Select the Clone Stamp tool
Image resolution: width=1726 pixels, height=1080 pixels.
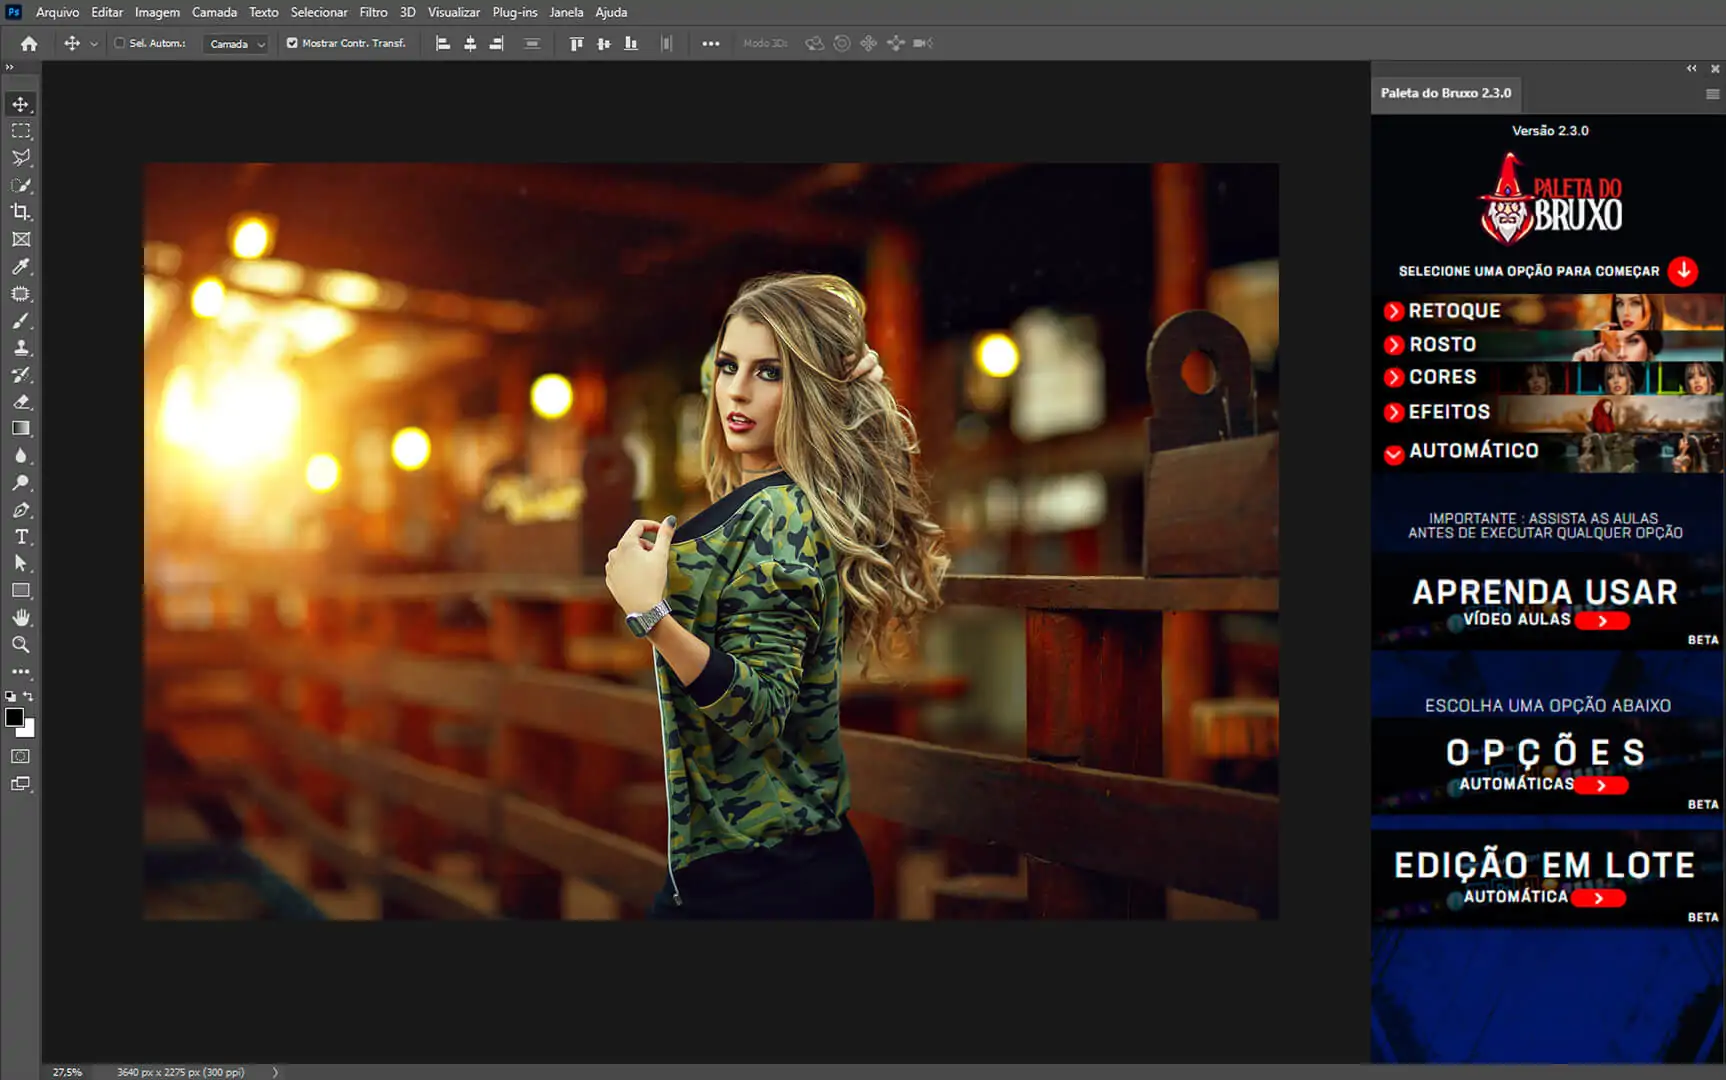[21, 348]
